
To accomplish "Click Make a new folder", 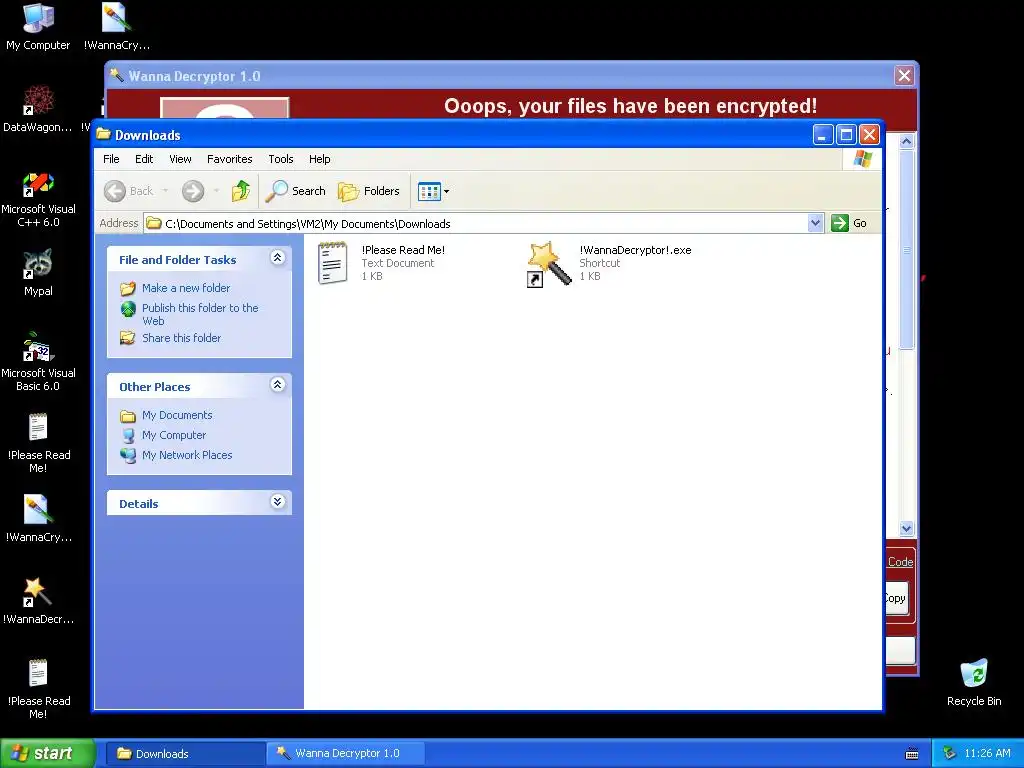I will coord(186,288).
